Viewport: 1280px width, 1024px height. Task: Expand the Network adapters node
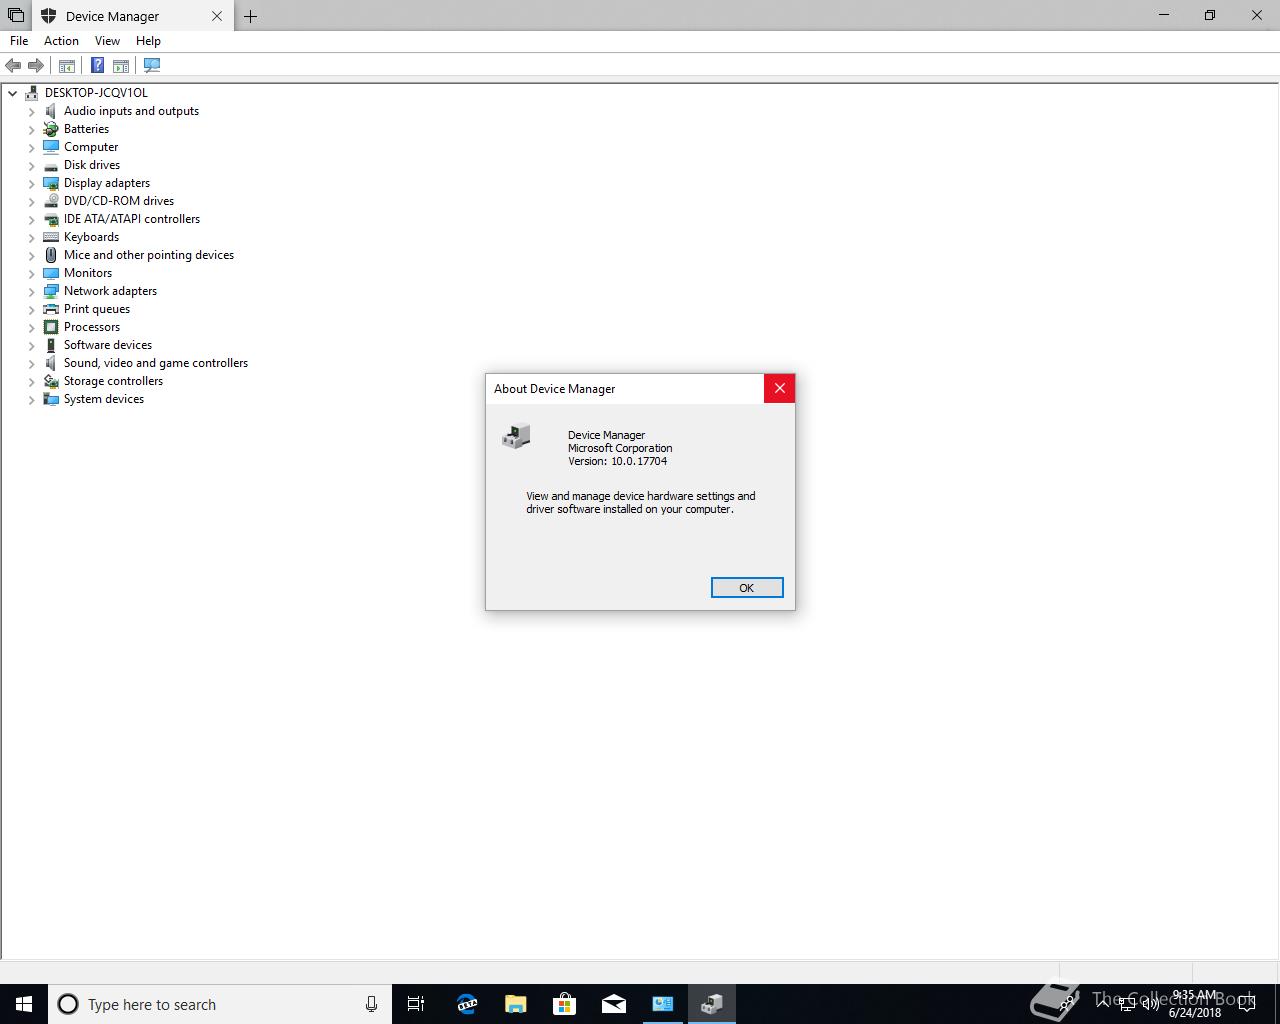coord(31,291)
